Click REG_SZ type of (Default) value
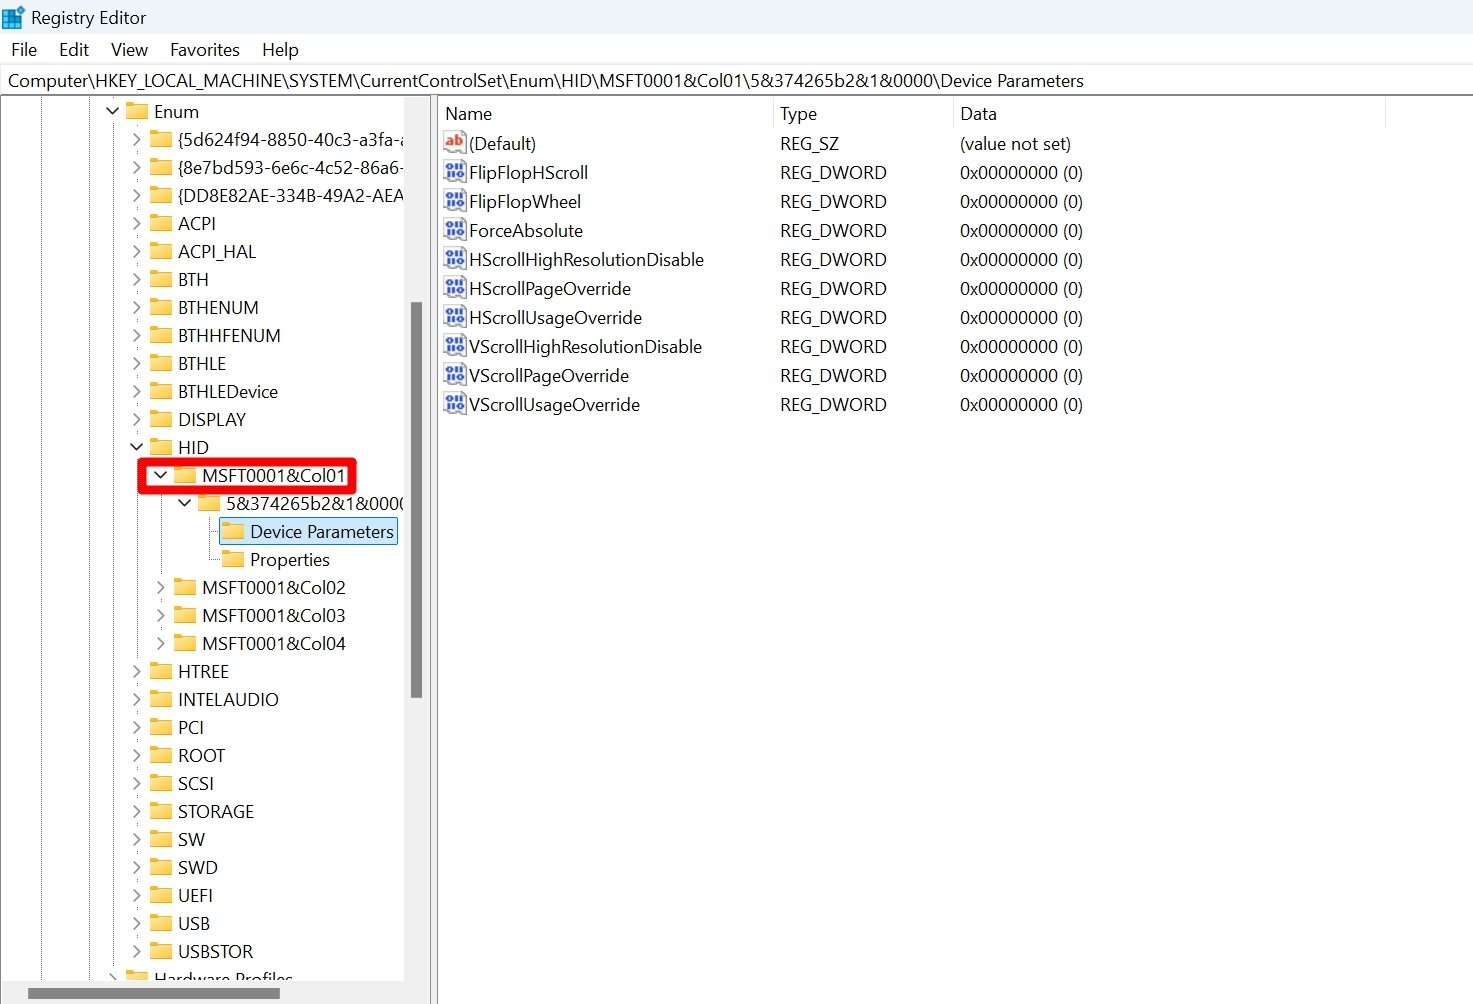The width and height of the screenshot is (1473, 1004). click(x=809, y=143)
